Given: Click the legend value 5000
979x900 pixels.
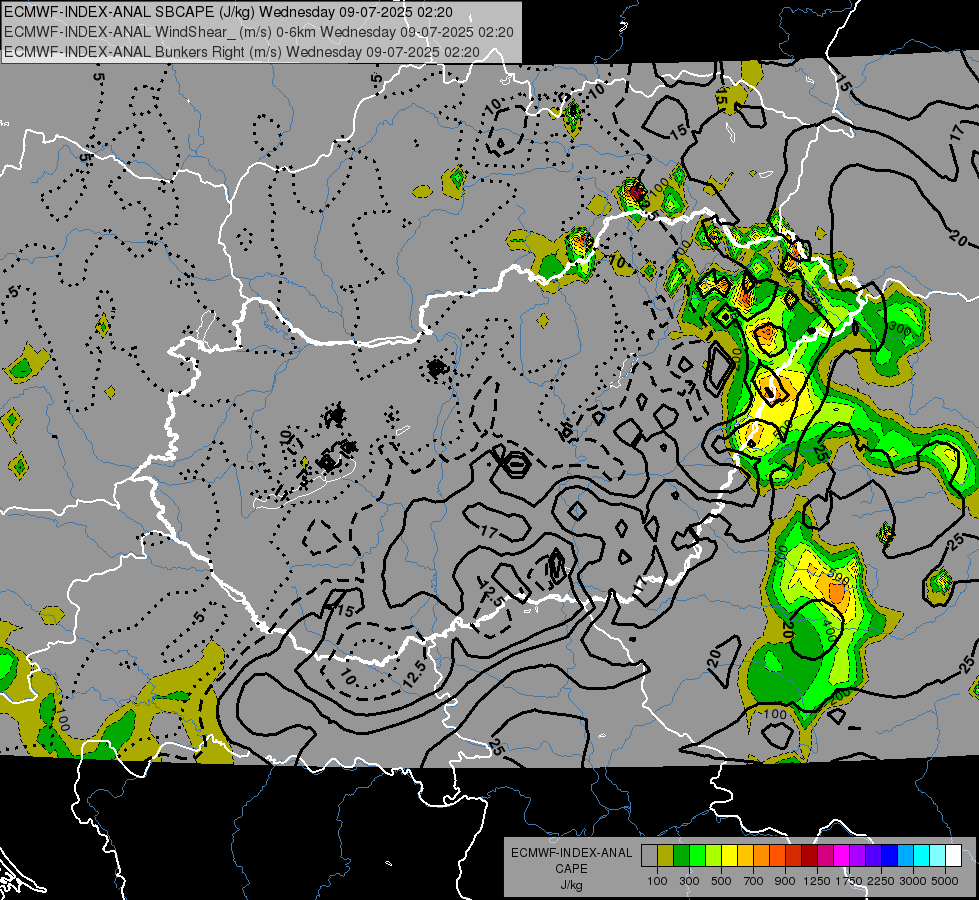Looking at the screenshot, I should pyautogui.click(x=945, y=881).
